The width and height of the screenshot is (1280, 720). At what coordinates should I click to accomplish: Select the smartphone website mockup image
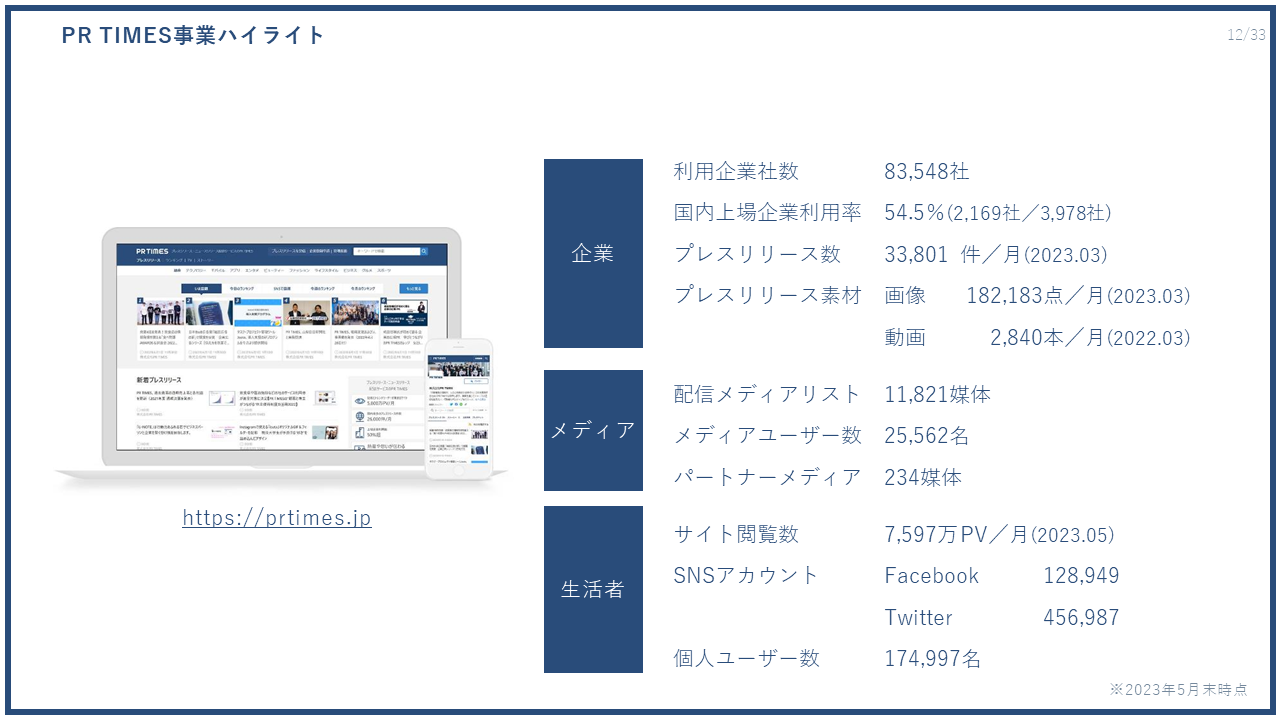coord(460,408)
